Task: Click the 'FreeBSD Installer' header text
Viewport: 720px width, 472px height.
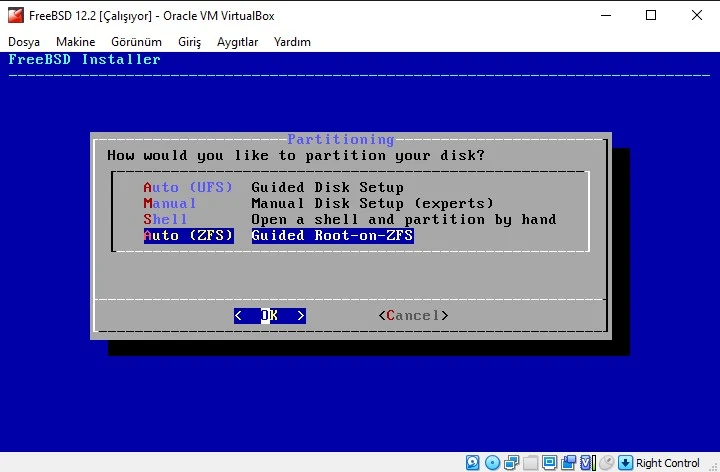Action: coord(84,59)
